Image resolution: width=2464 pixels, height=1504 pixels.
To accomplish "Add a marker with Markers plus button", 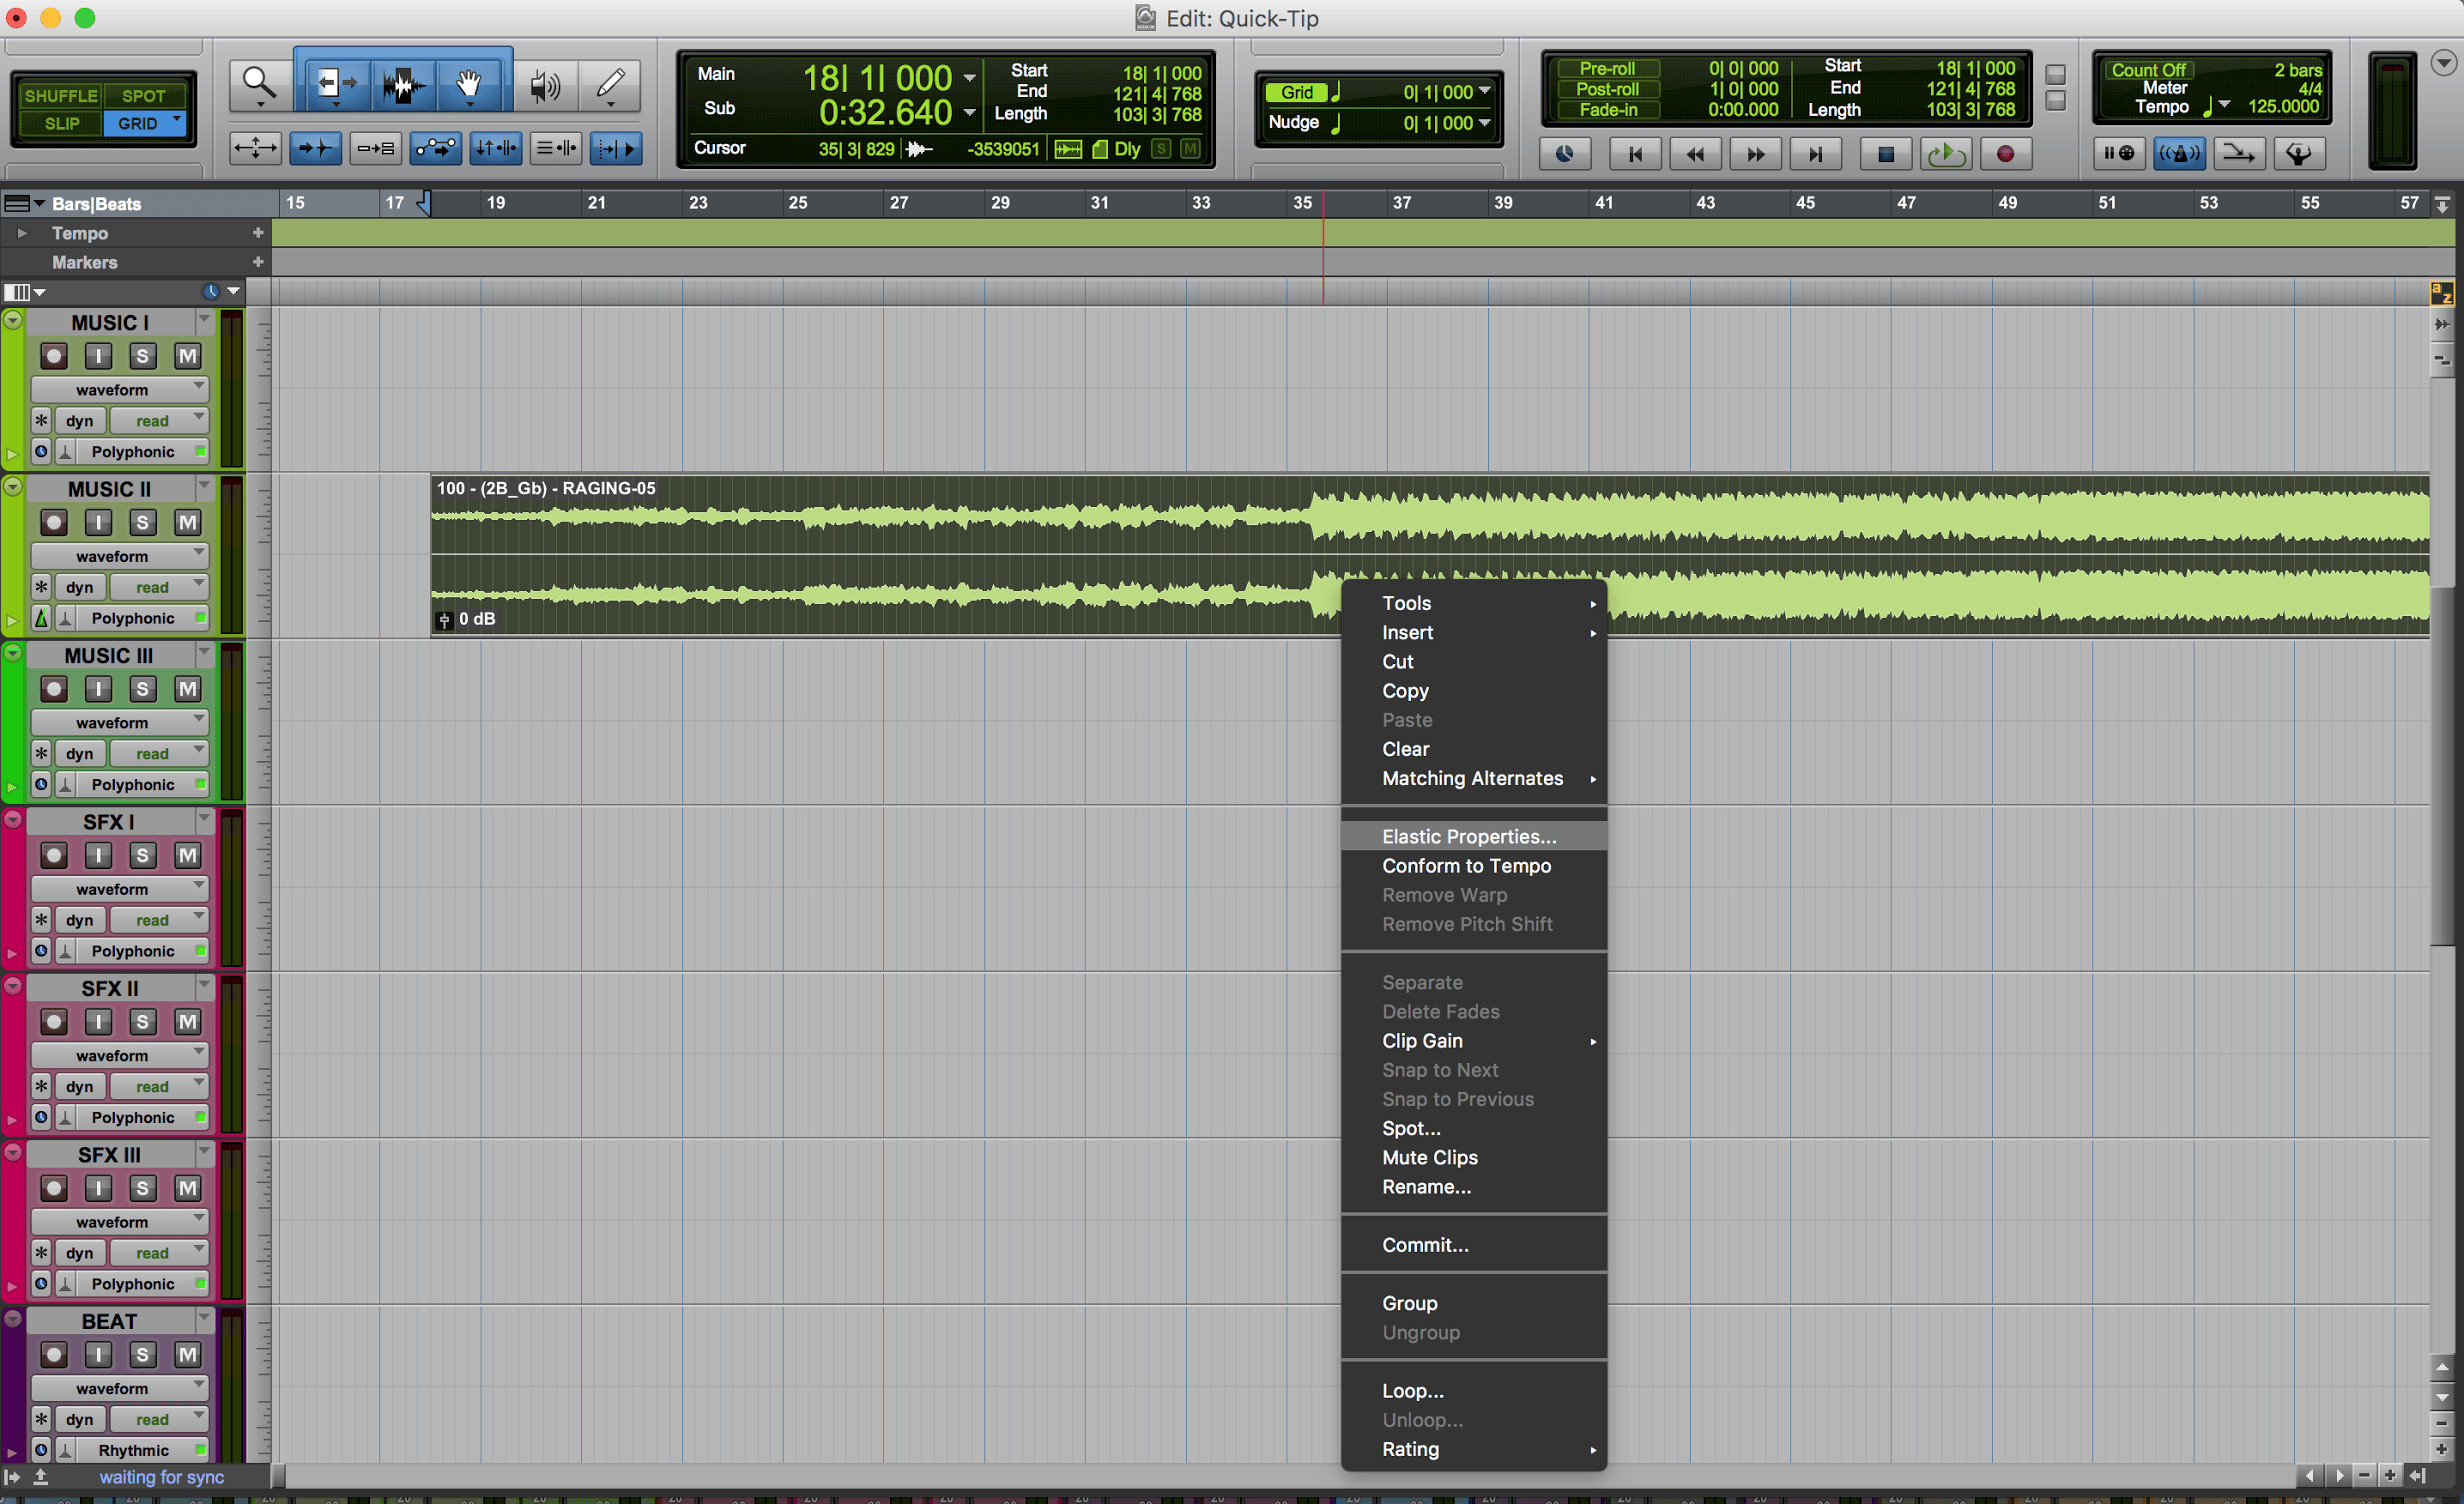I will (258, 262).
